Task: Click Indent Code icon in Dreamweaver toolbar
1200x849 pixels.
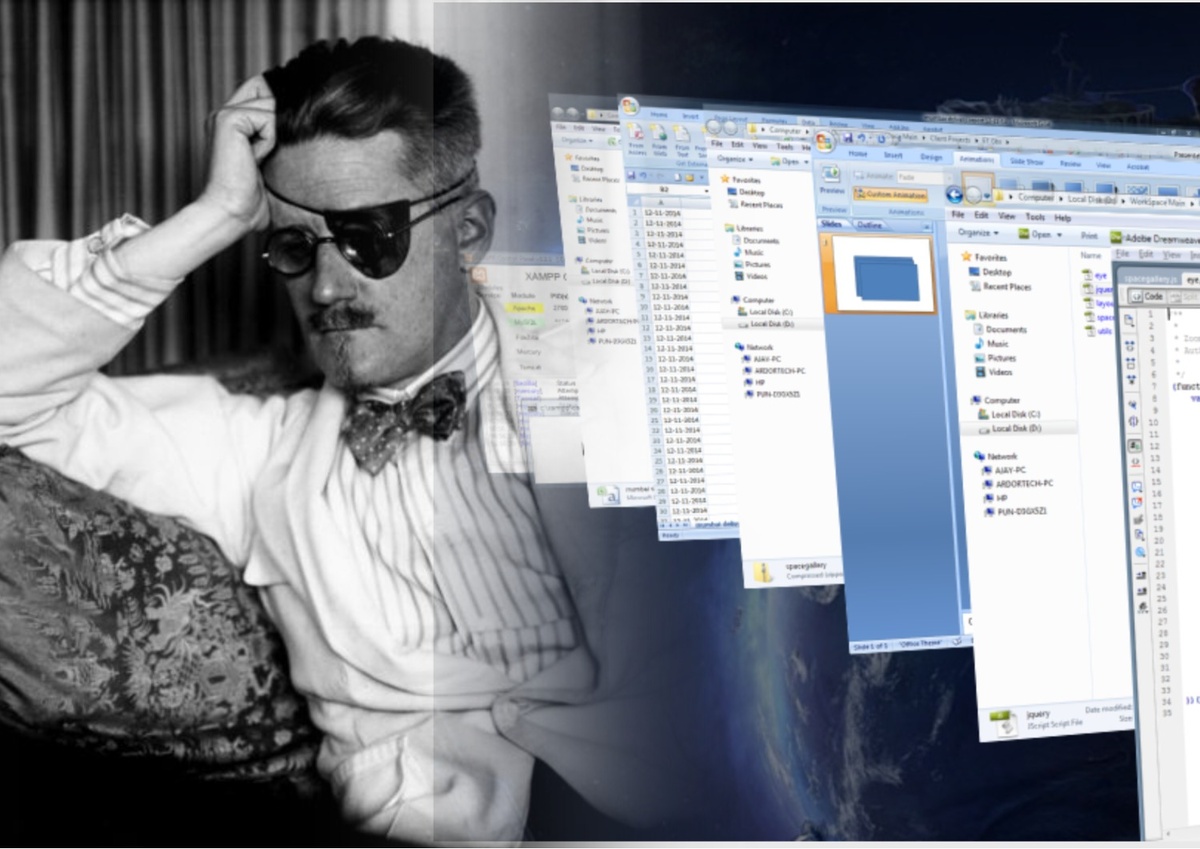Action: tap(1141, 575)
